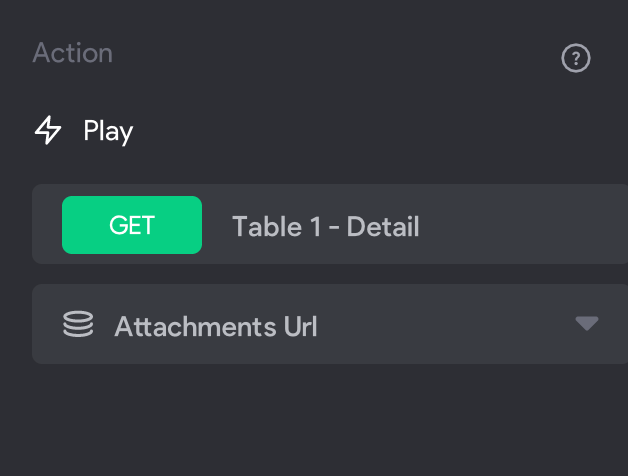Open the GET Table 1 - Detail row
This screenshot has height=476, width=628.
(x=330, y=224)
